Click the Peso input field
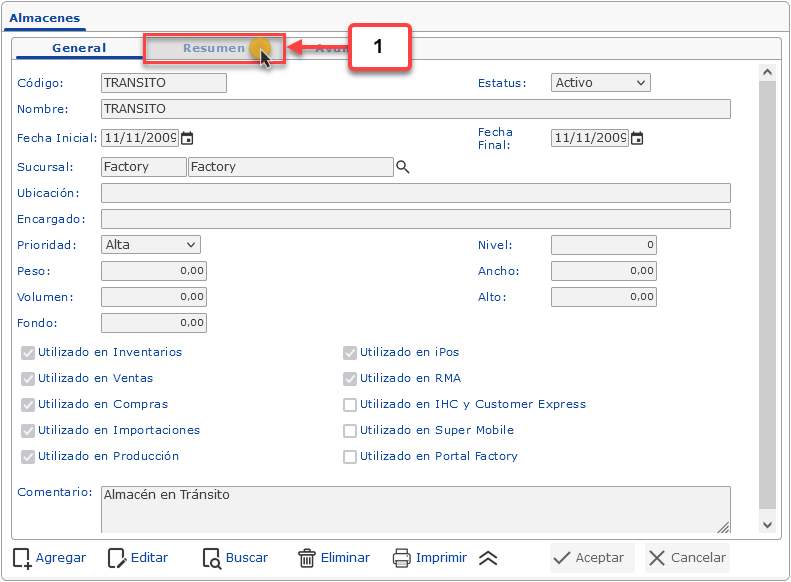791x582 pixels. point(154,271)
